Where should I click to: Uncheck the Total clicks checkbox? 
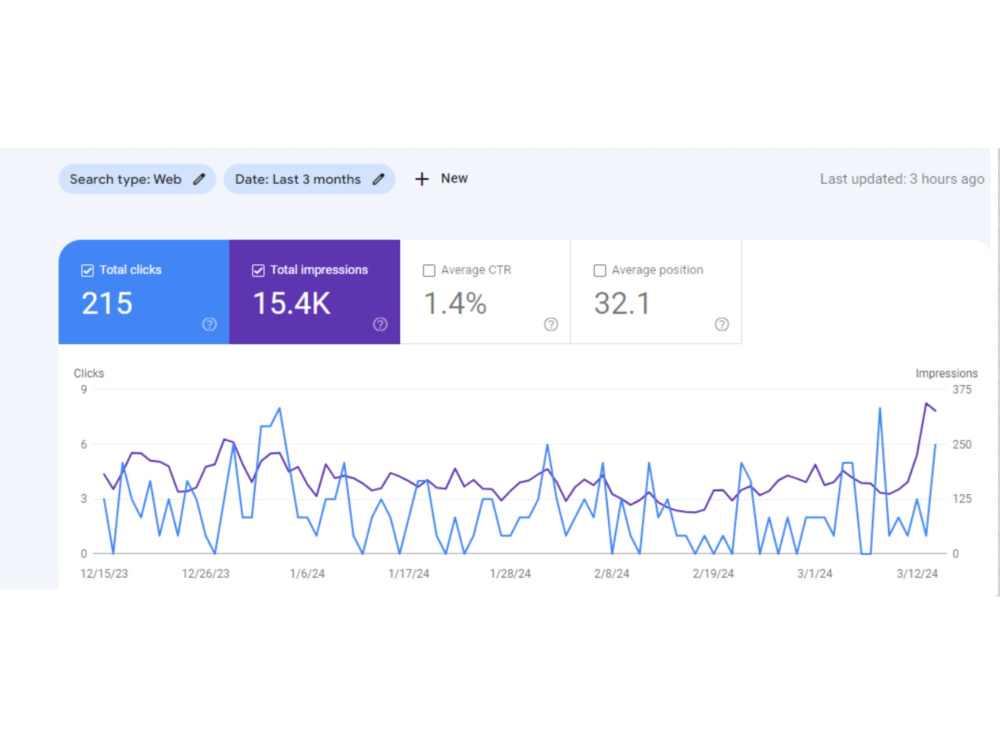point(87,270)
